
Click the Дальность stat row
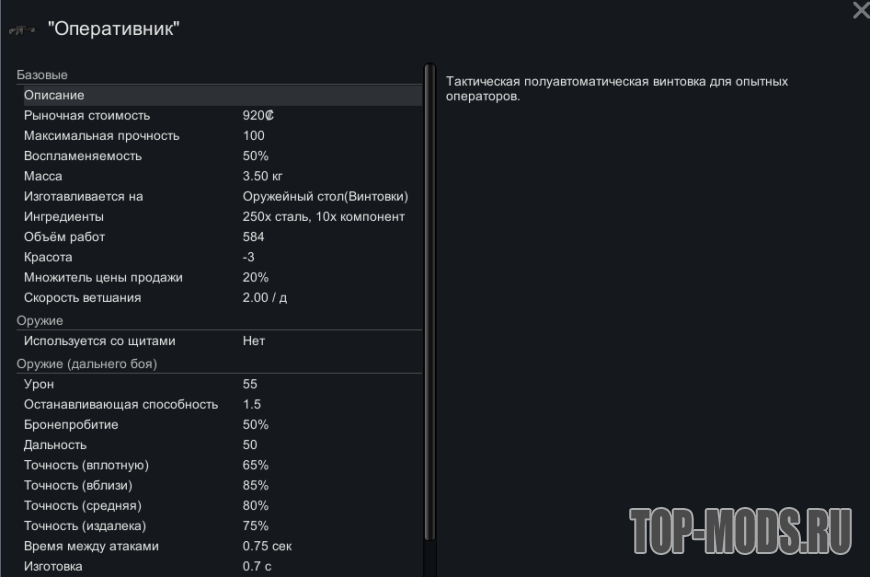222,445
